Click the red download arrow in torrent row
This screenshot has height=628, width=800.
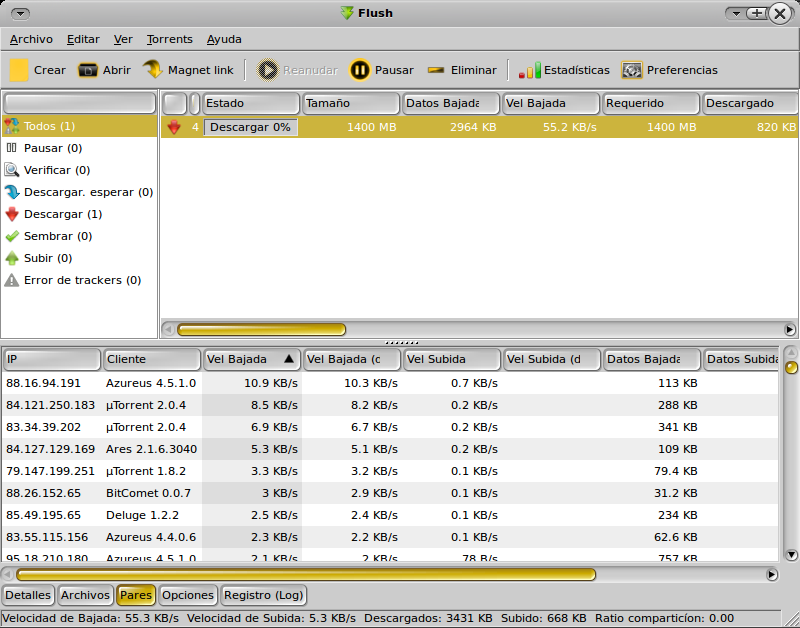[x=174, y=127]
